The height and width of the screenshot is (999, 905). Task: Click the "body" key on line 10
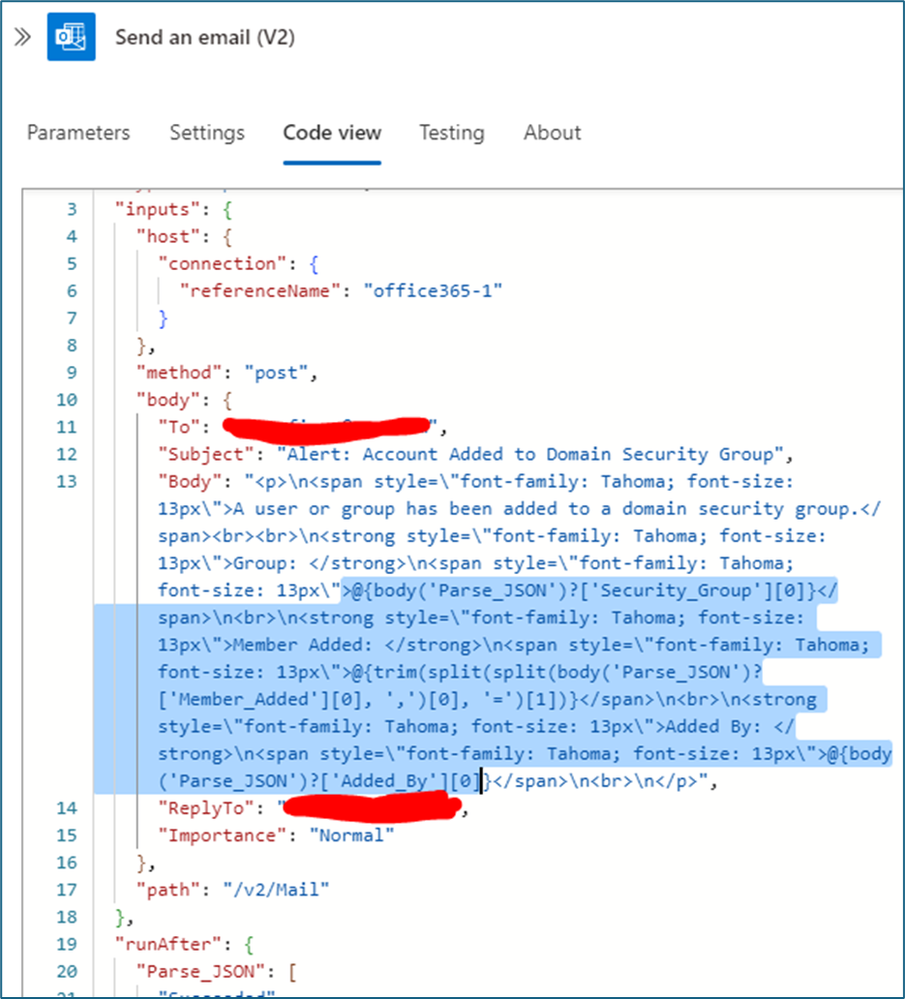(168, 400)
